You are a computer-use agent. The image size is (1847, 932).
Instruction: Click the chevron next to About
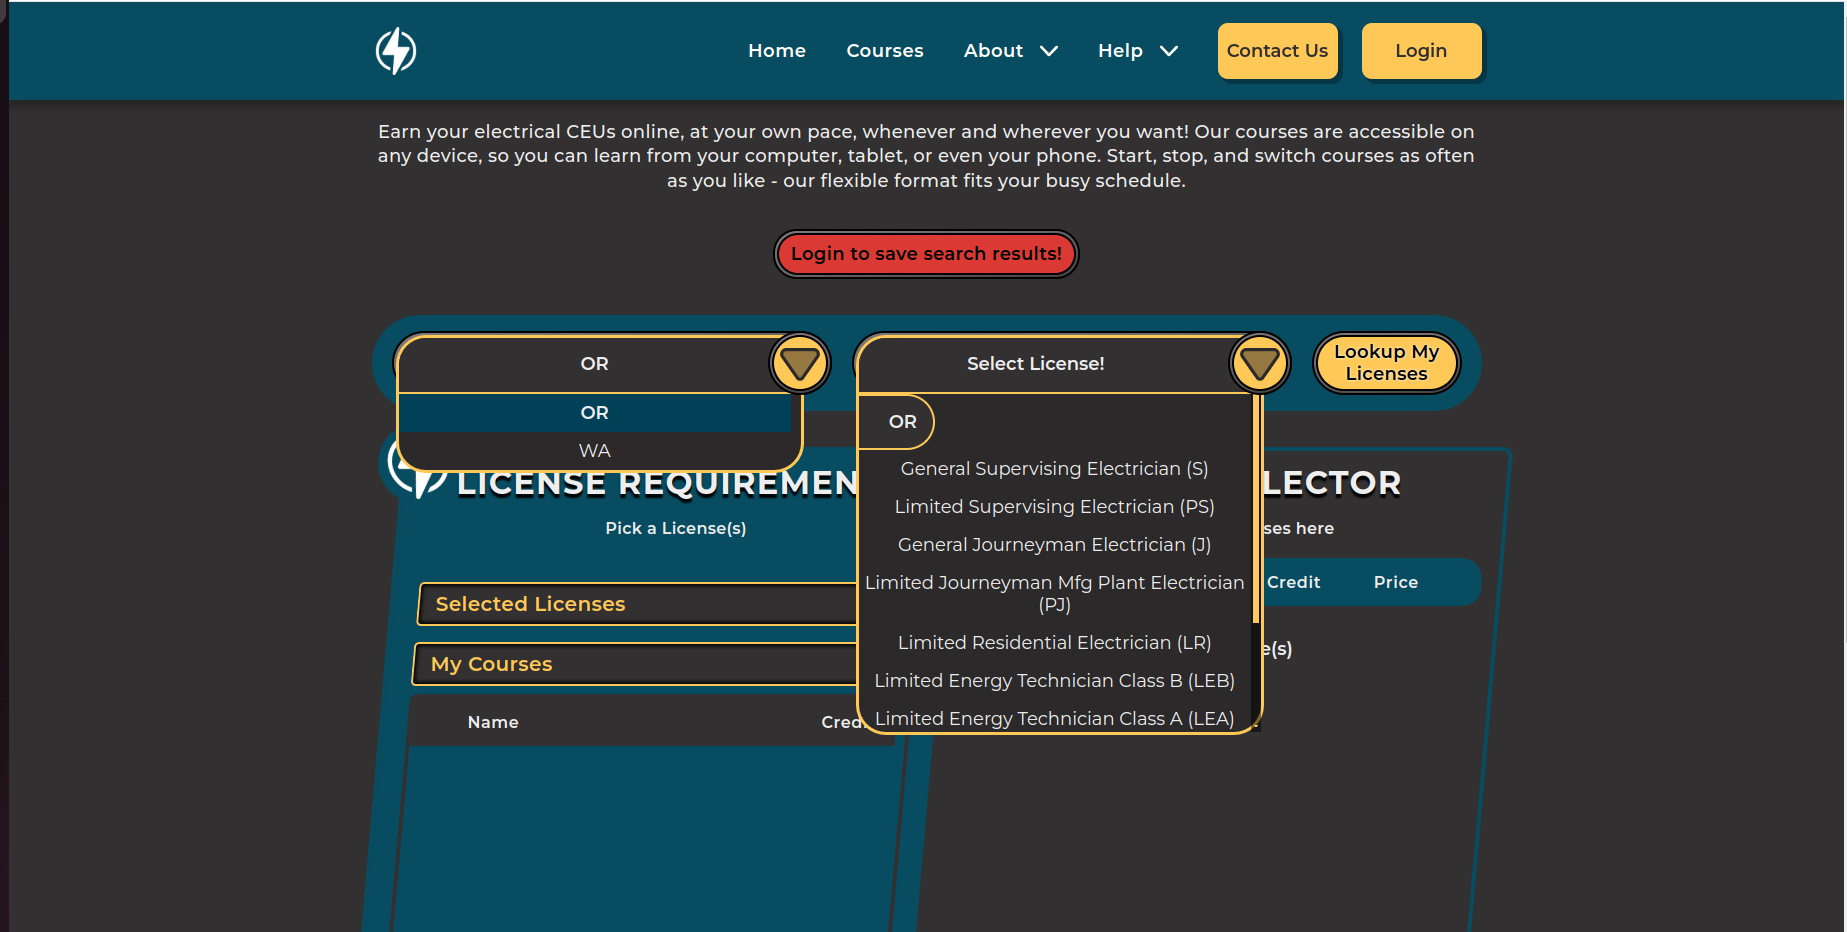[1048, 51]
